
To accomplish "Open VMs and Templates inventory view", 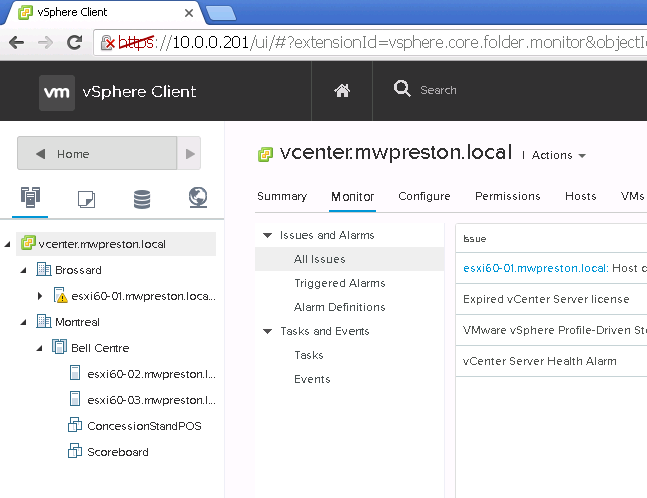I will [86, 199].
